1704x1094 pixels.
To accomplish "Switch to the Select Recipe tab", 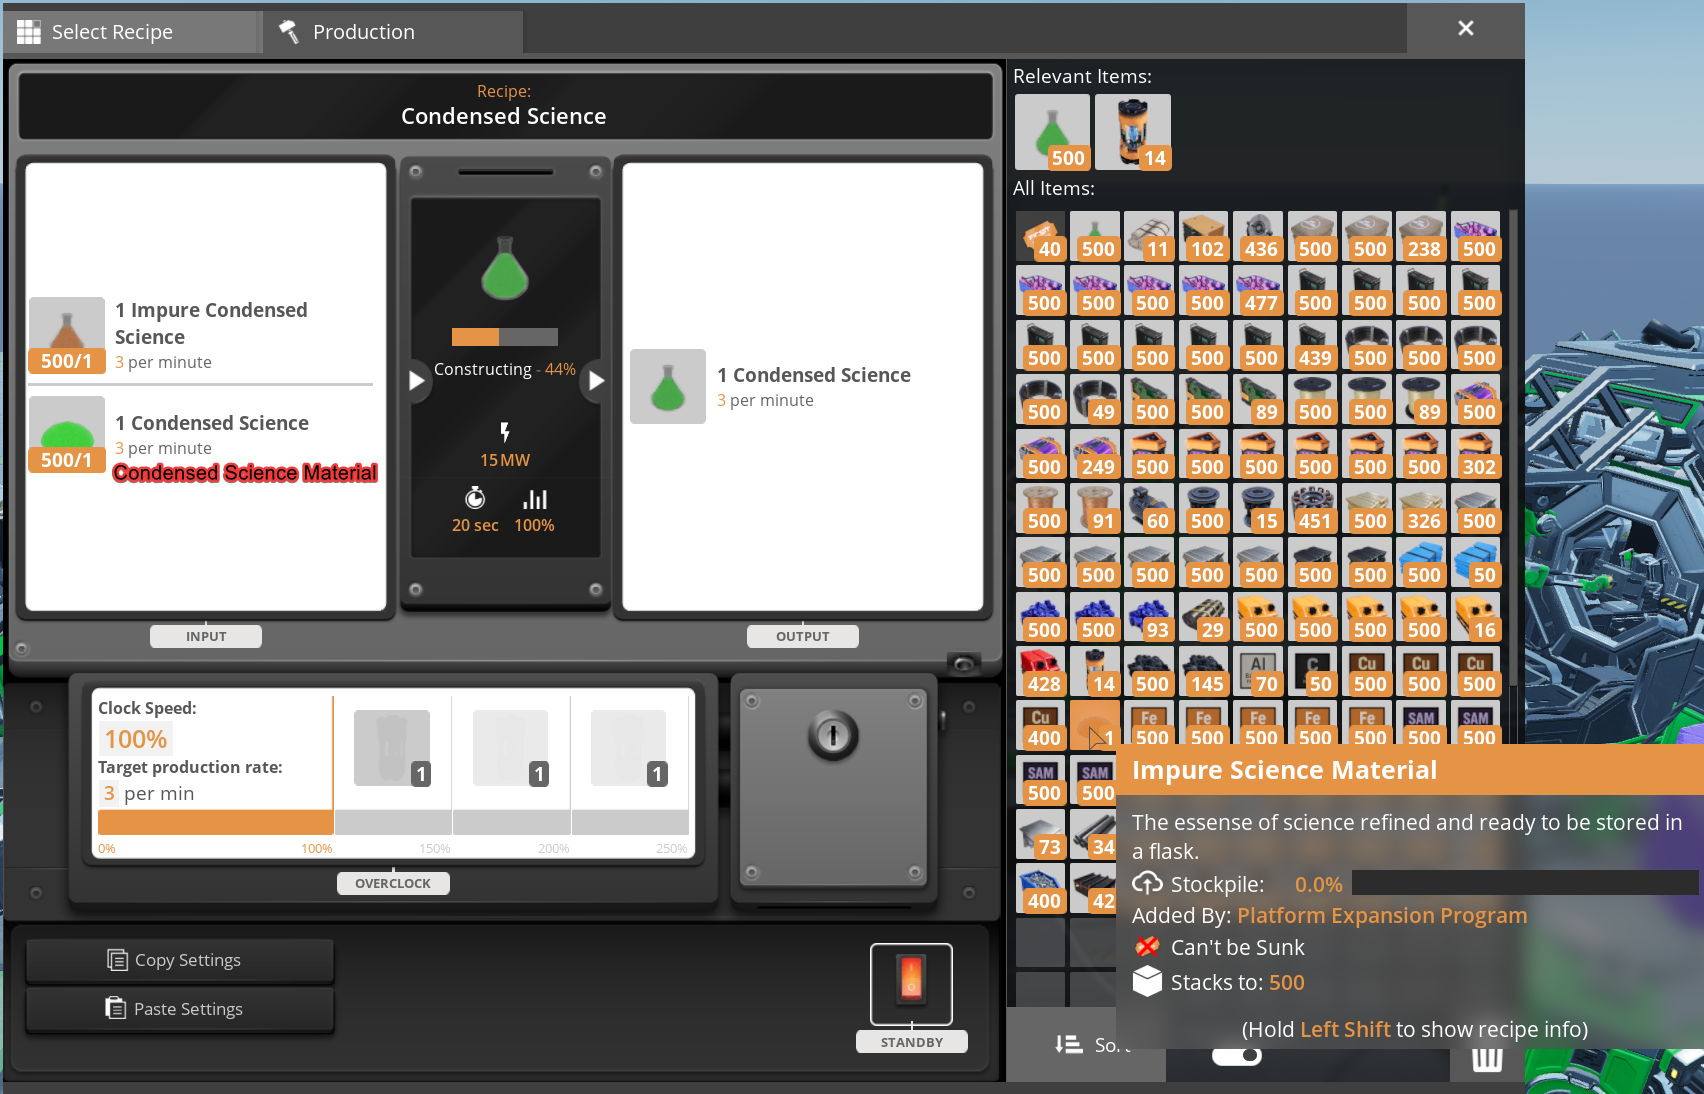I will (130, 32).
